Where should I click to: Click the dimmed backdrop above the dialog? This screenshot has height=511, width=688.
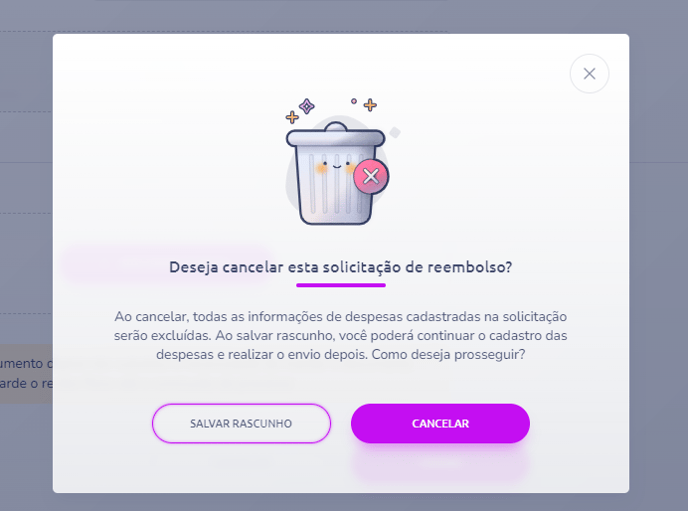[x=344, y=17]
